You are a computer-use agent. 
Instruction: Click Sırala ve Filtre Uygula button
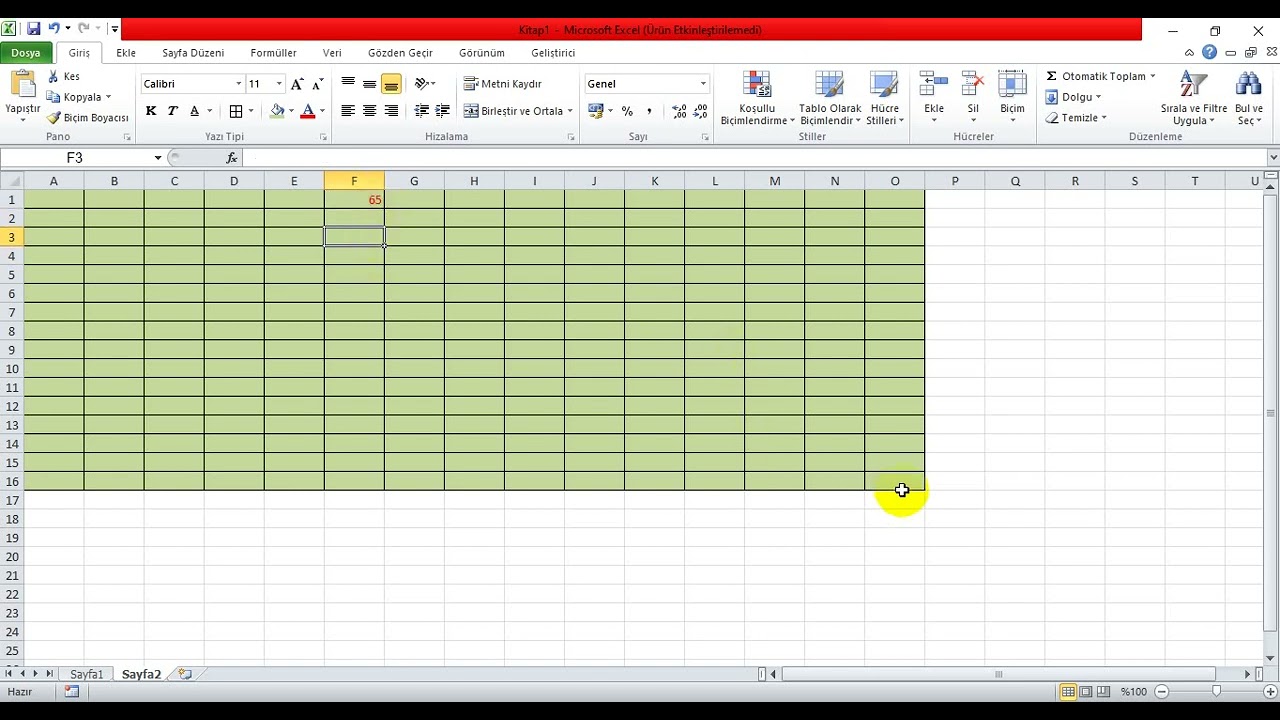coord(1194,98)
